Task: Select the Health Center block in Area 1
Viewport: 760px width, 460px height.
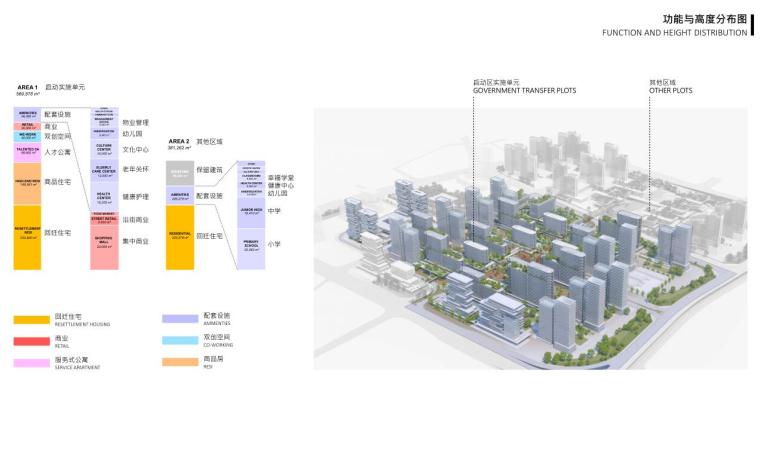Action: tap(104, 197)
